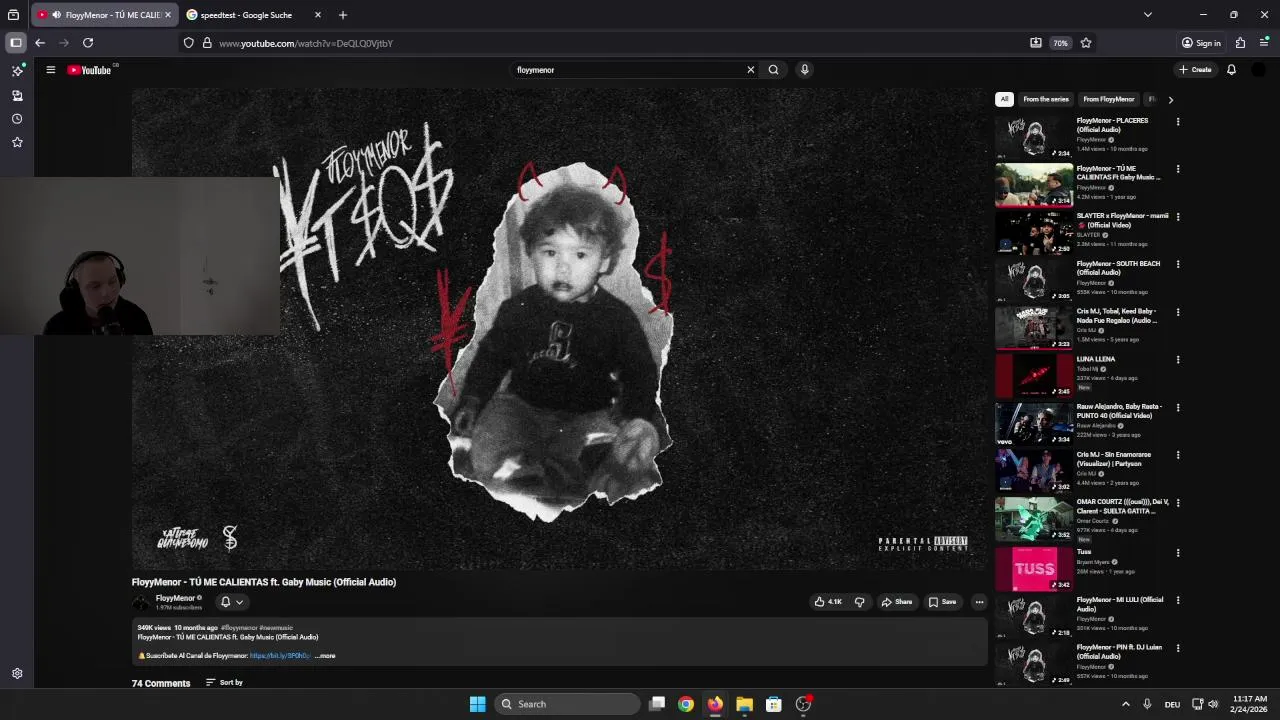Open Tuss video thumbnail

click(1034, 568)
